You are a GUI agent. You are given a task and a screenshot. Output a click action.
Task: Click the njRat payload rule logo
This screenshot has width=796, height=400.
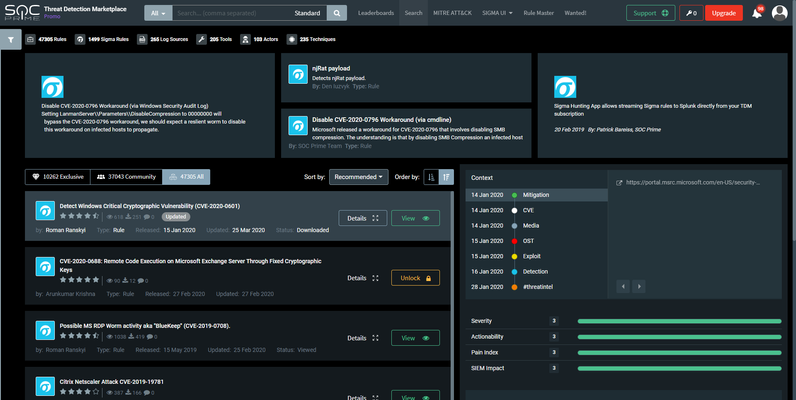tap(298, 74)
